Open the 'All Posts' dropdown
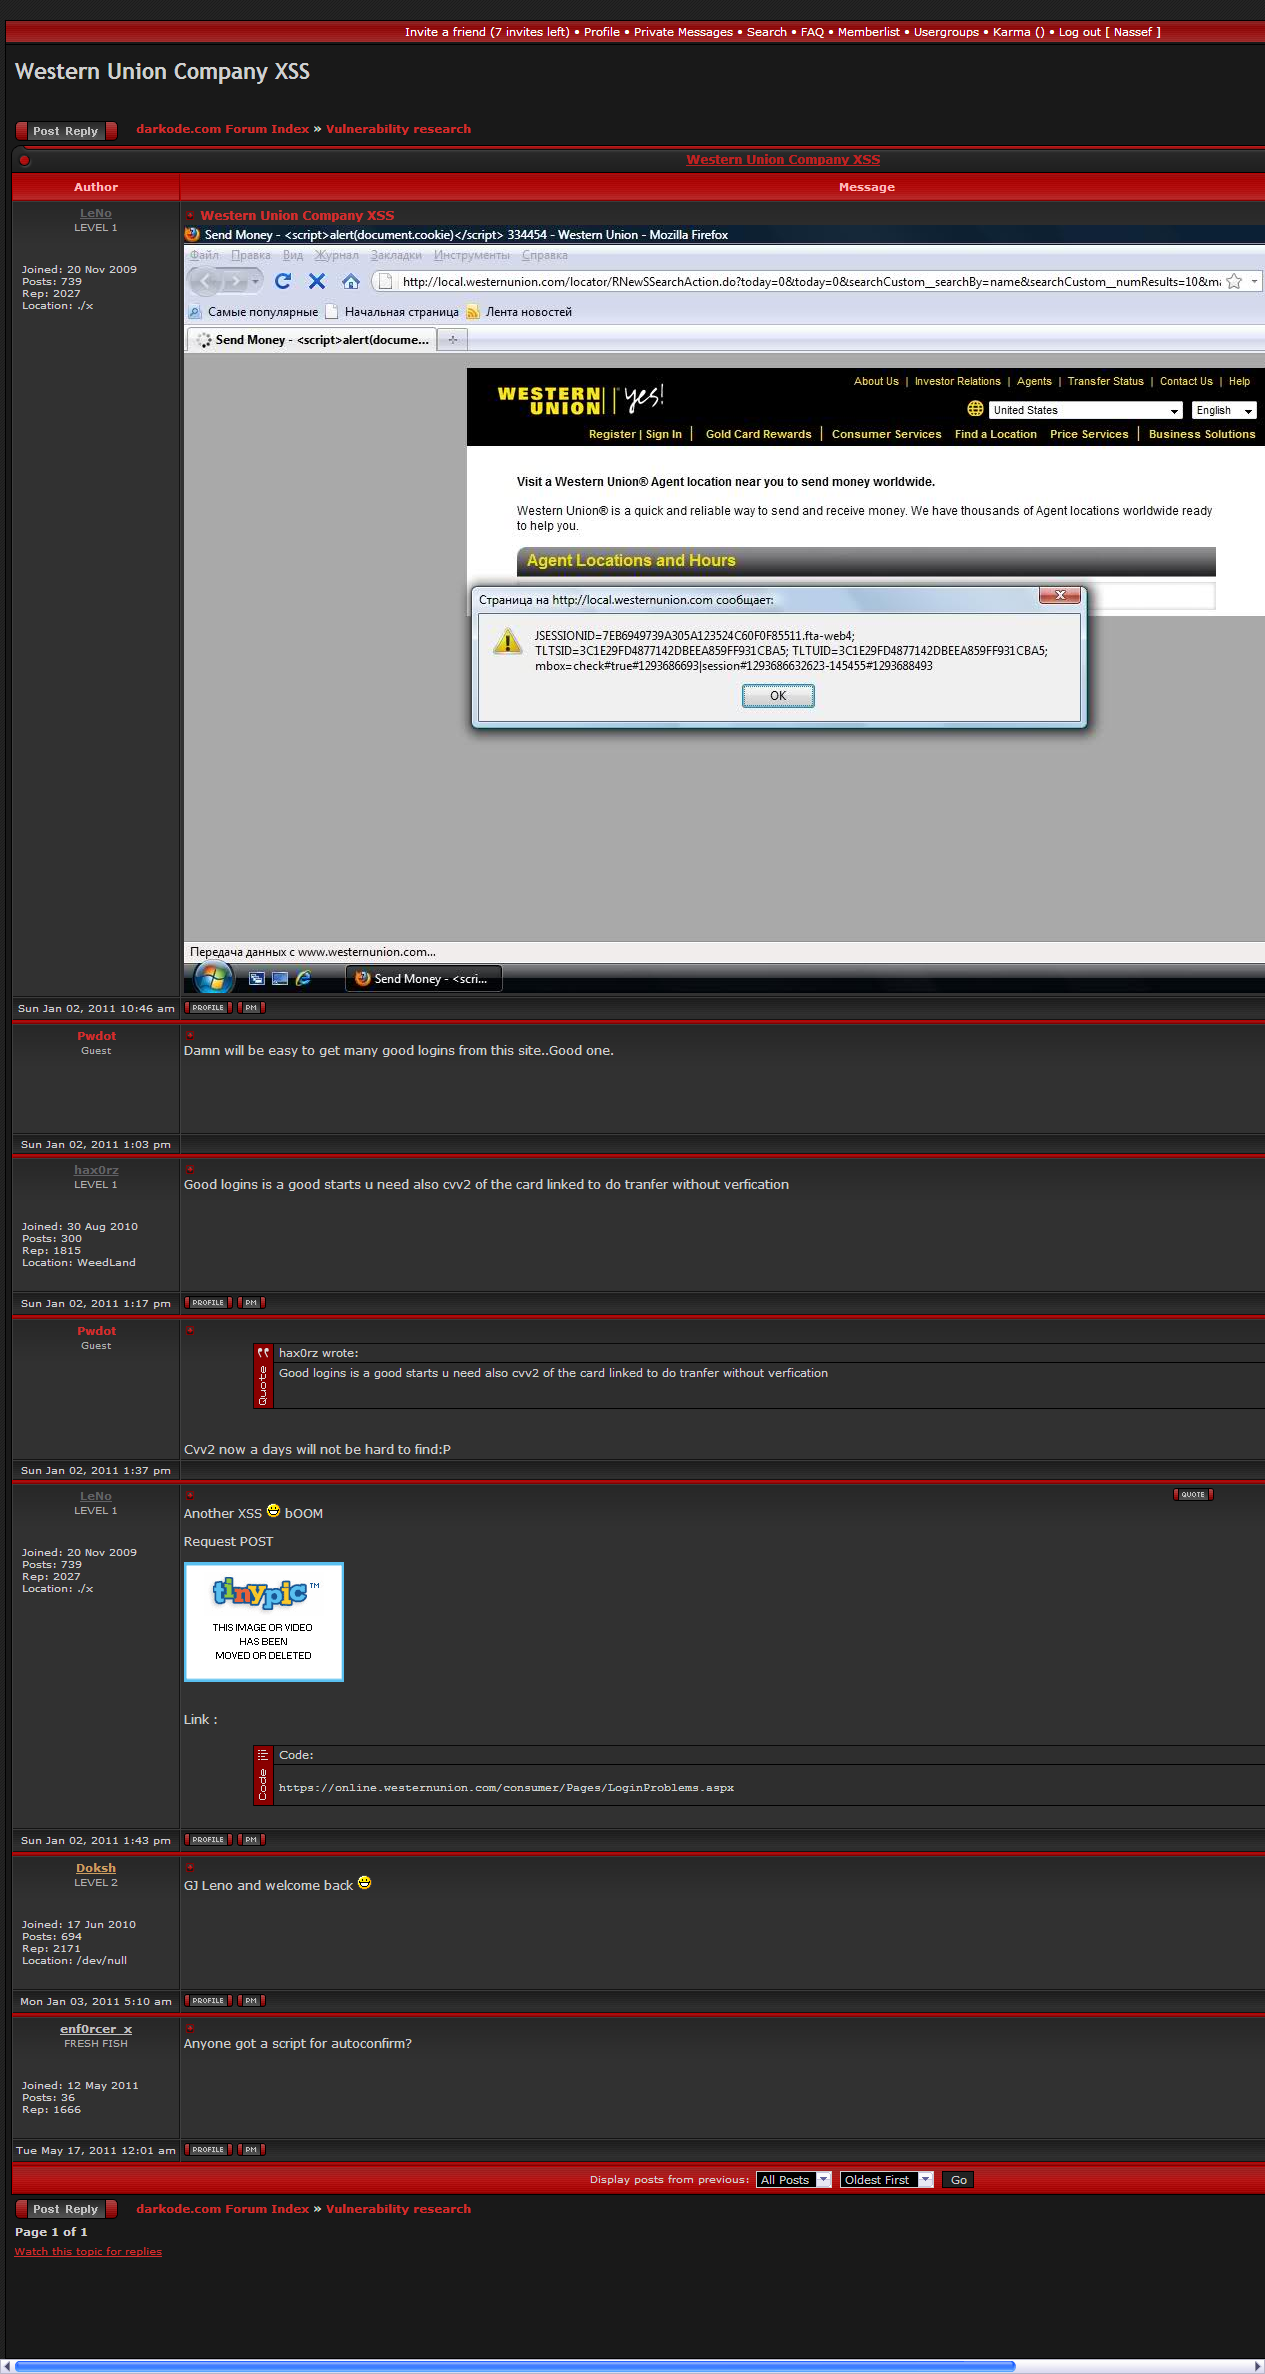 (x=794, y=2180)
